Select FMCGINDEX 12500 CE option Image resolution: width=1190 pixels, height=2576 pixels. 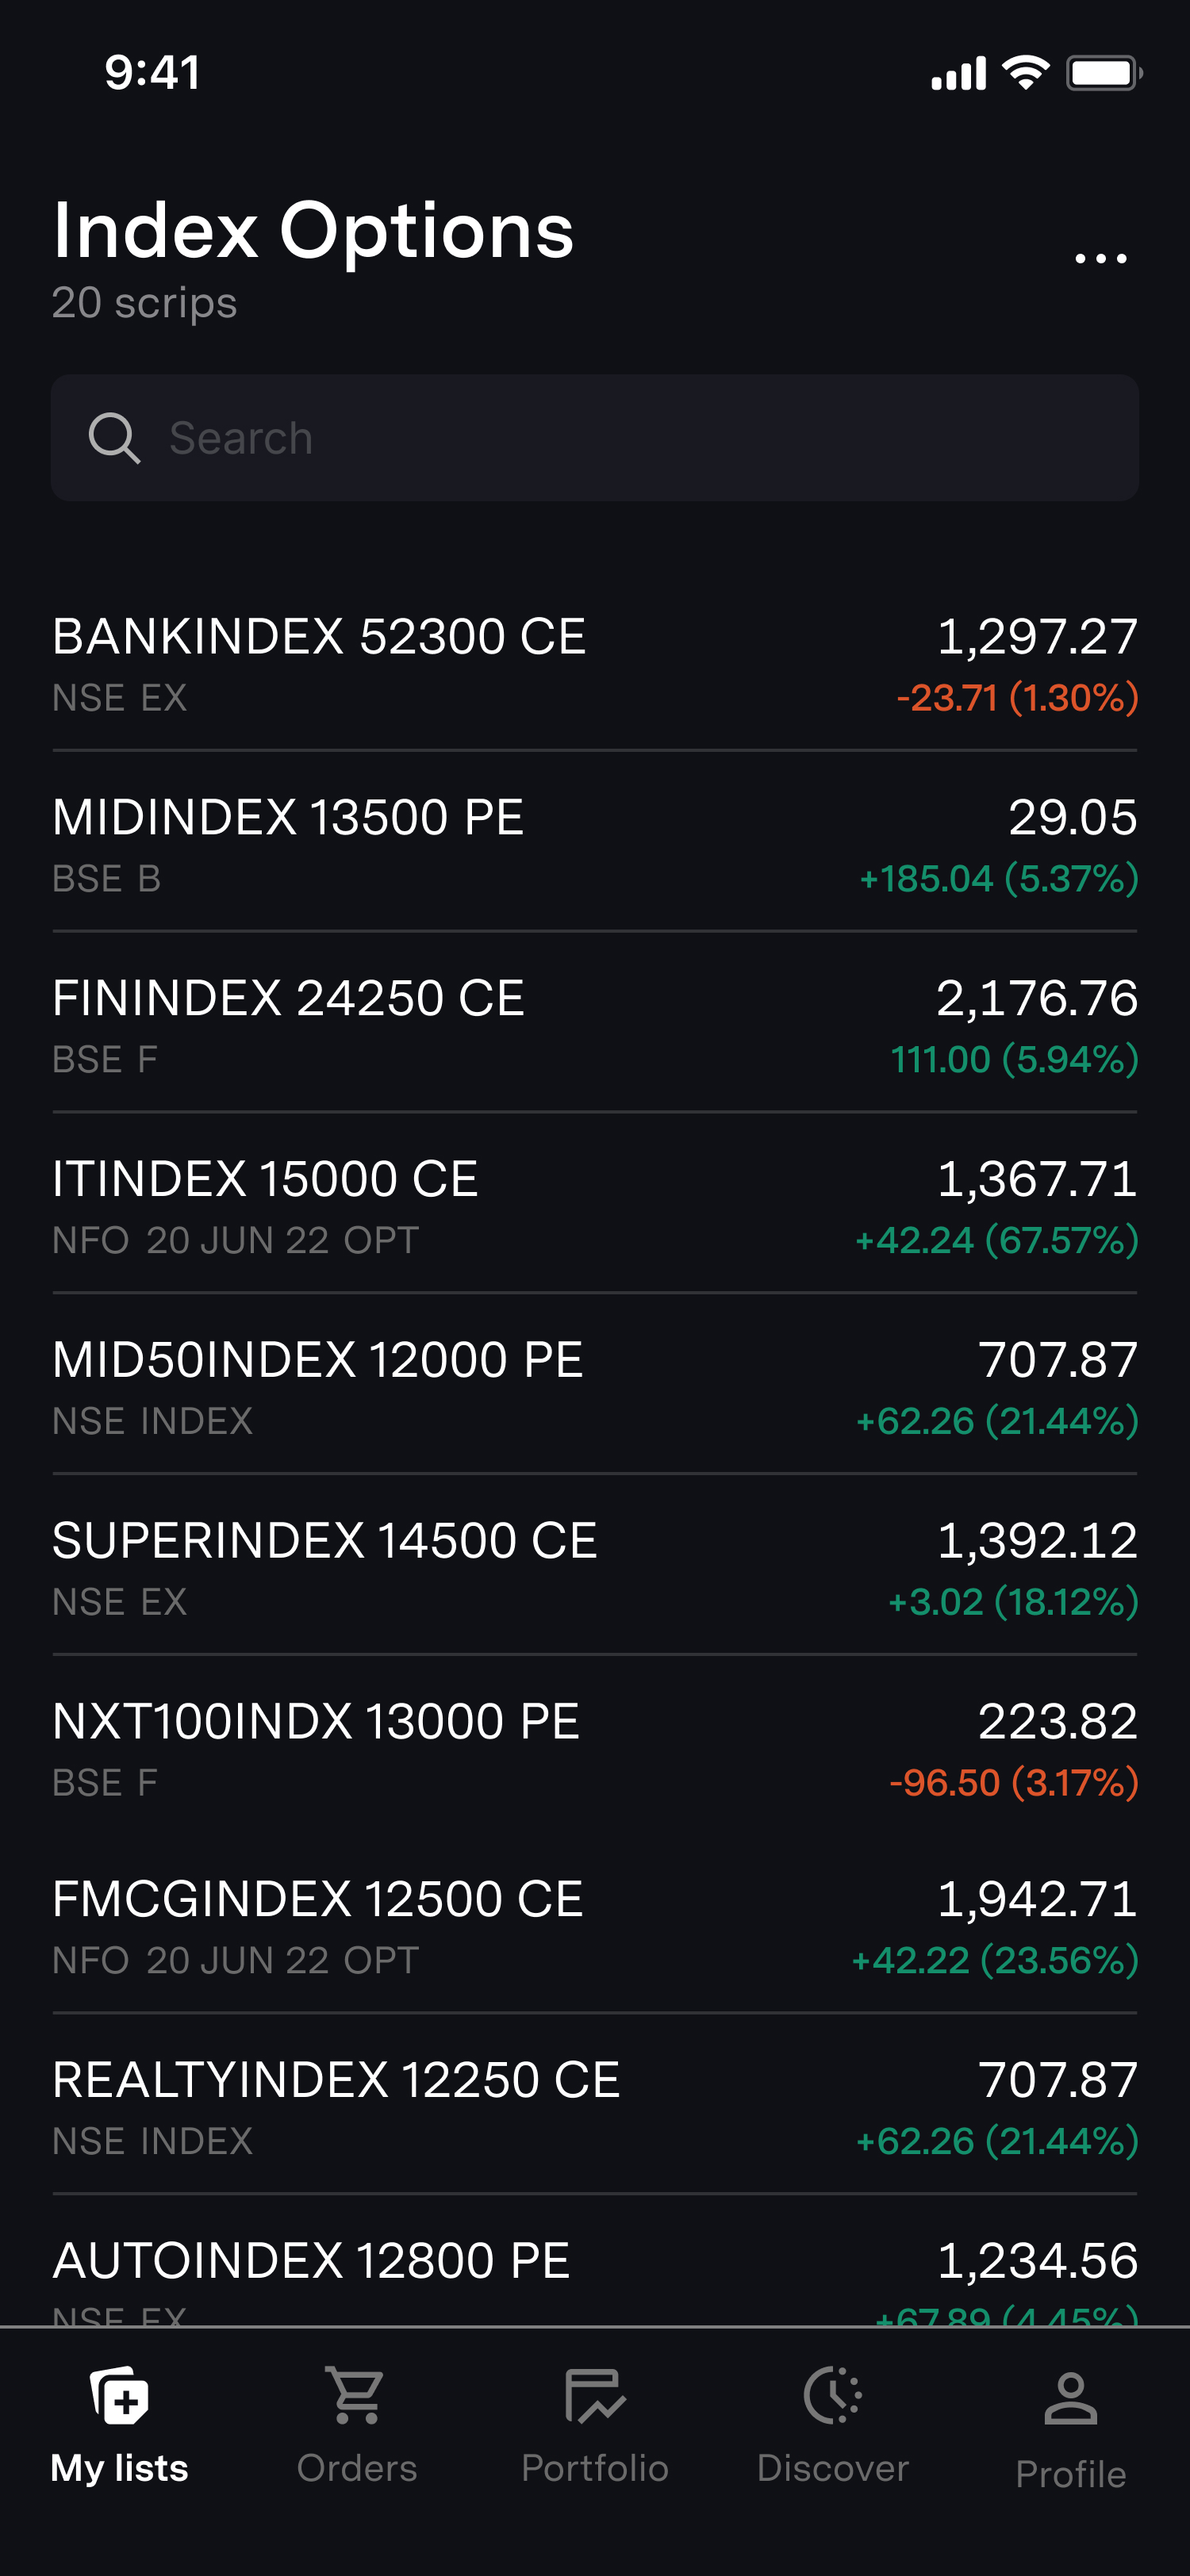[x=595, y=1927]
